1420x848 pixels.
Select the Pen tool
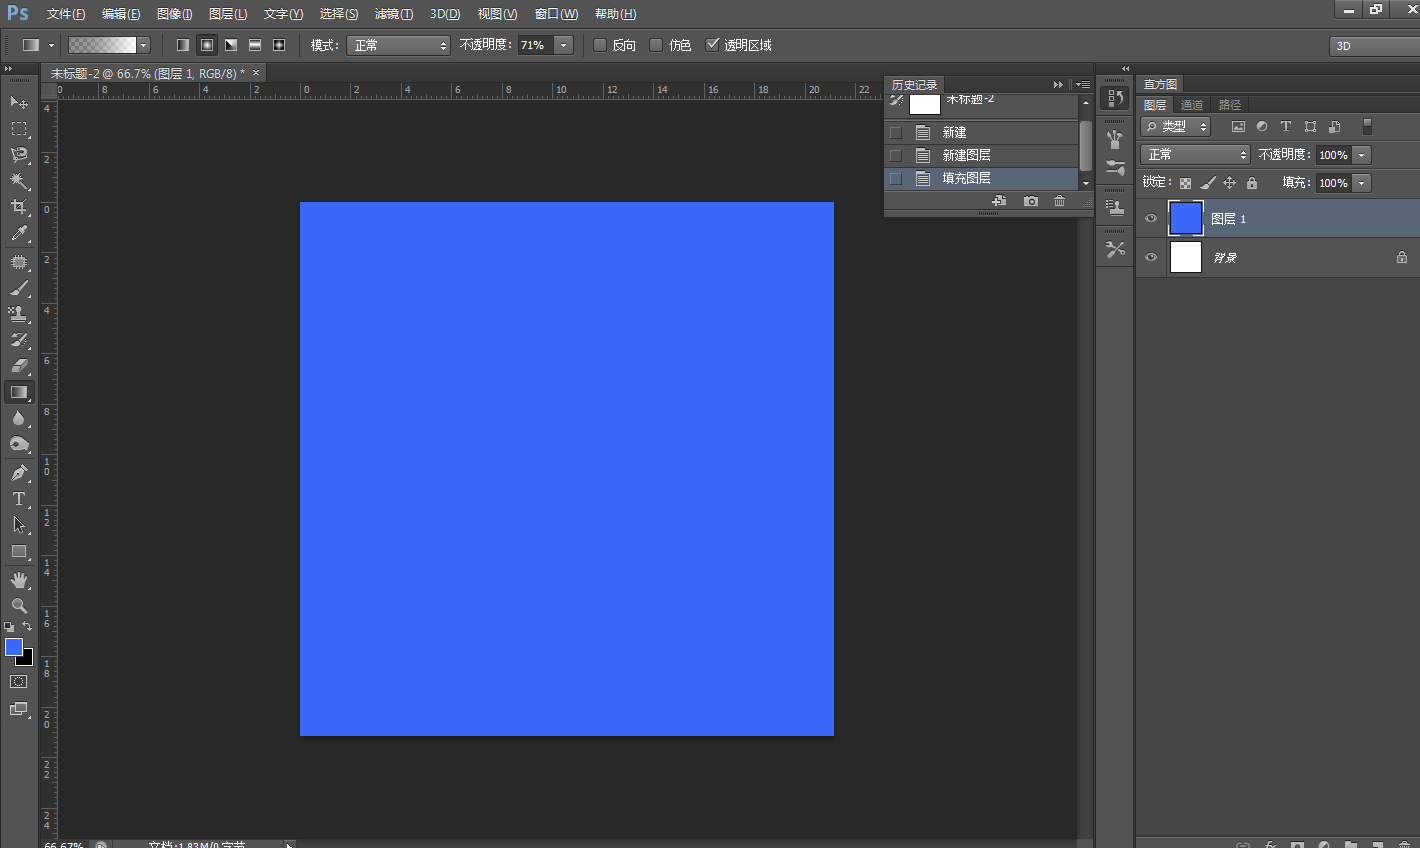[x=19, y=473]
